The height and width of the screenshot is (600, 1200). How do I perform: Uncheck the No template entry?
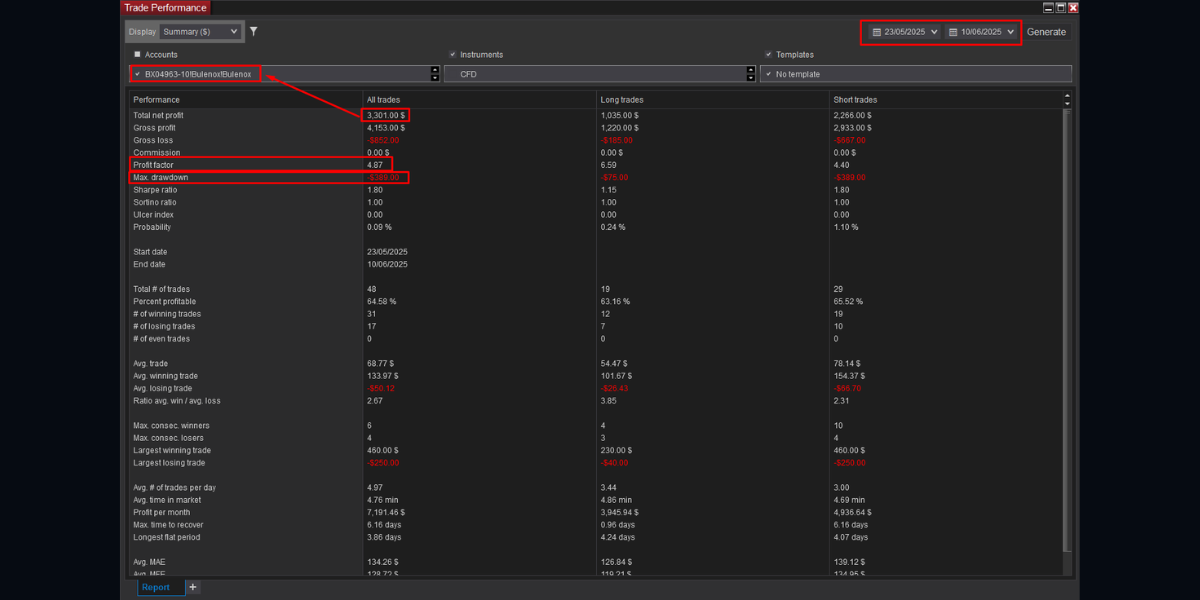pyautogui.click(x=768, y=74)
